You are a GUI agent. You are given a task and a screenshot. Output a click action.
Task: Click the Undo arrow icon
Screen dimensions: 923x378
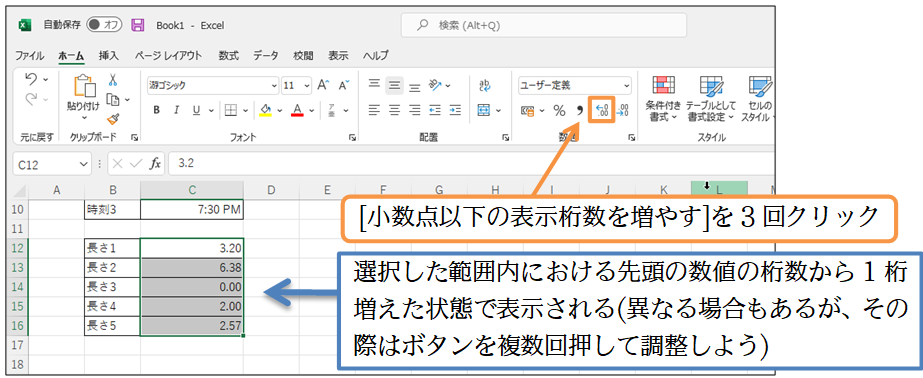[x=31, y=79]
